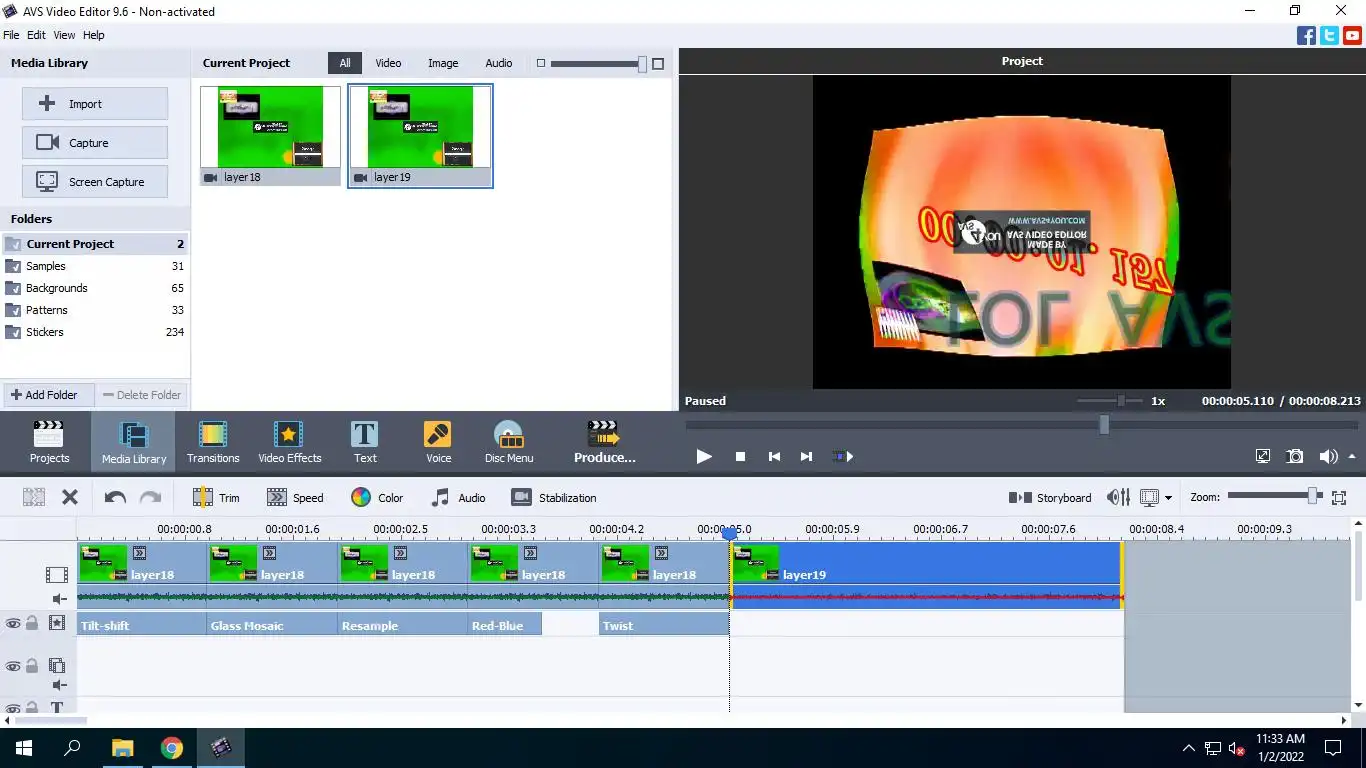Show All media filter tab

(x=344, y=63)
